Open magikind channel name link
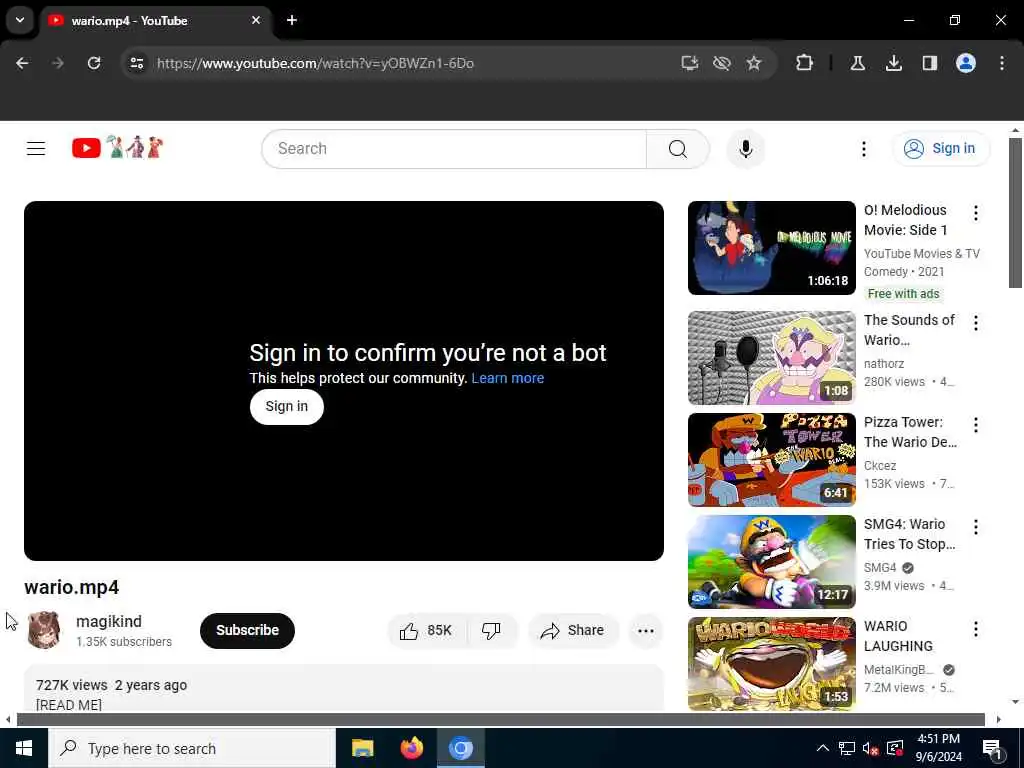Viewport: 1024px width, 768px height. [108, 621]
